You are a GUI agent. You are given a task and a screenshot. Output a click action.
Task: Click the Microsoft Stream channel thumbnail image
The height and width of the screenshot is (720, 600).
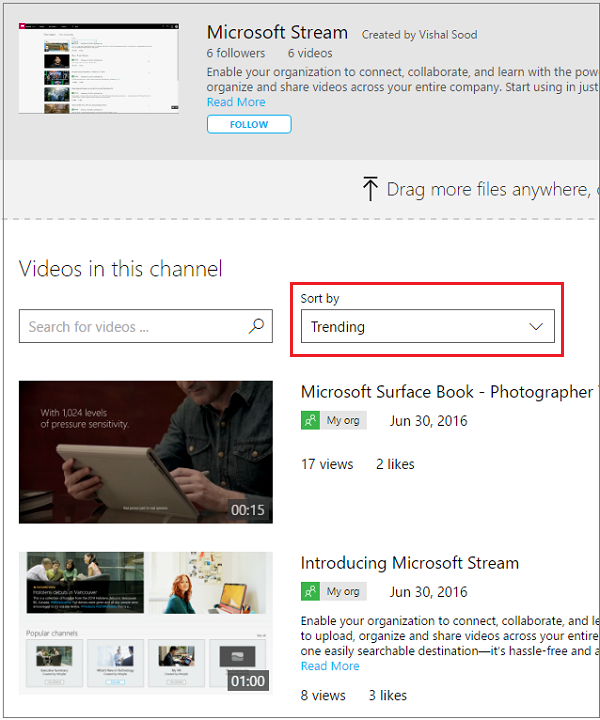click(99, 68)
